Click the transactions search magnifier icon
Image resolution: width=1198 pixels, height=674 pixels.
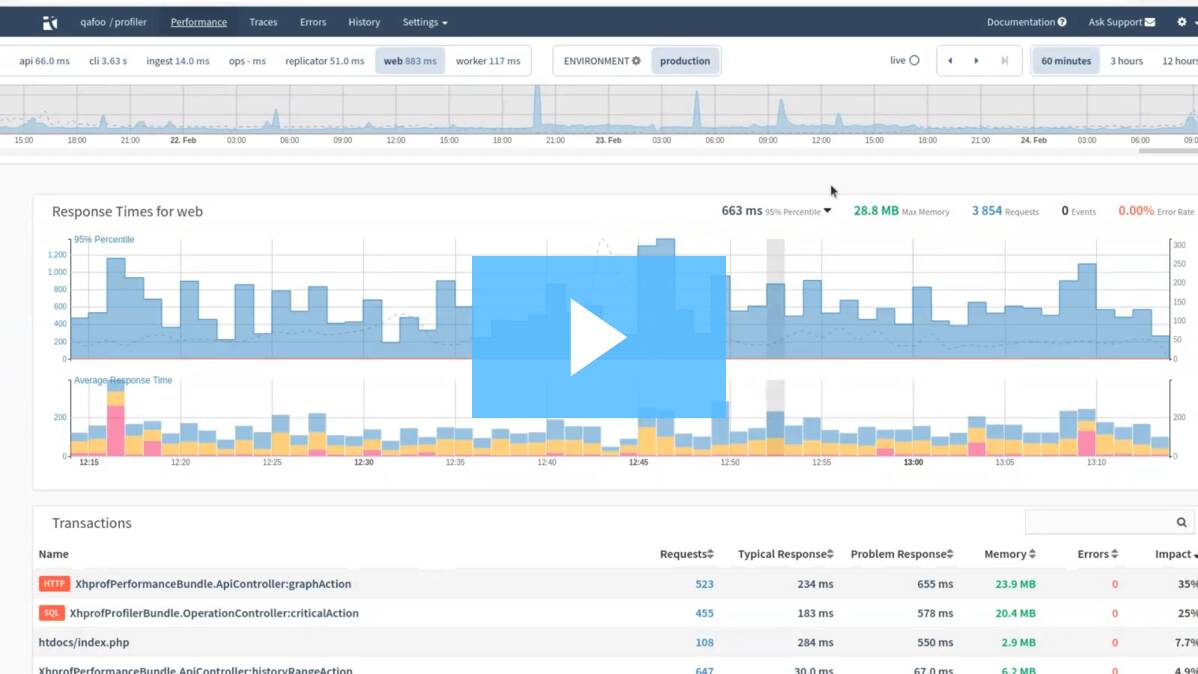[x=1182, y=523]
